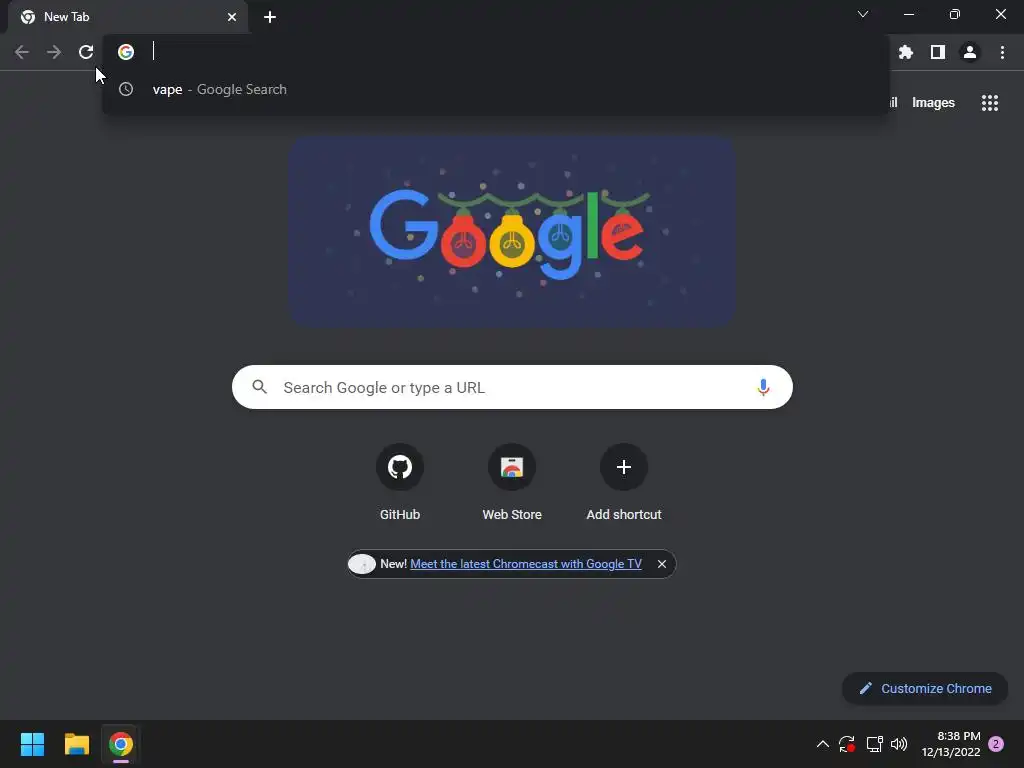Start voice search with microphone icon
The image size is (1024, 768).
coord(763,387)
